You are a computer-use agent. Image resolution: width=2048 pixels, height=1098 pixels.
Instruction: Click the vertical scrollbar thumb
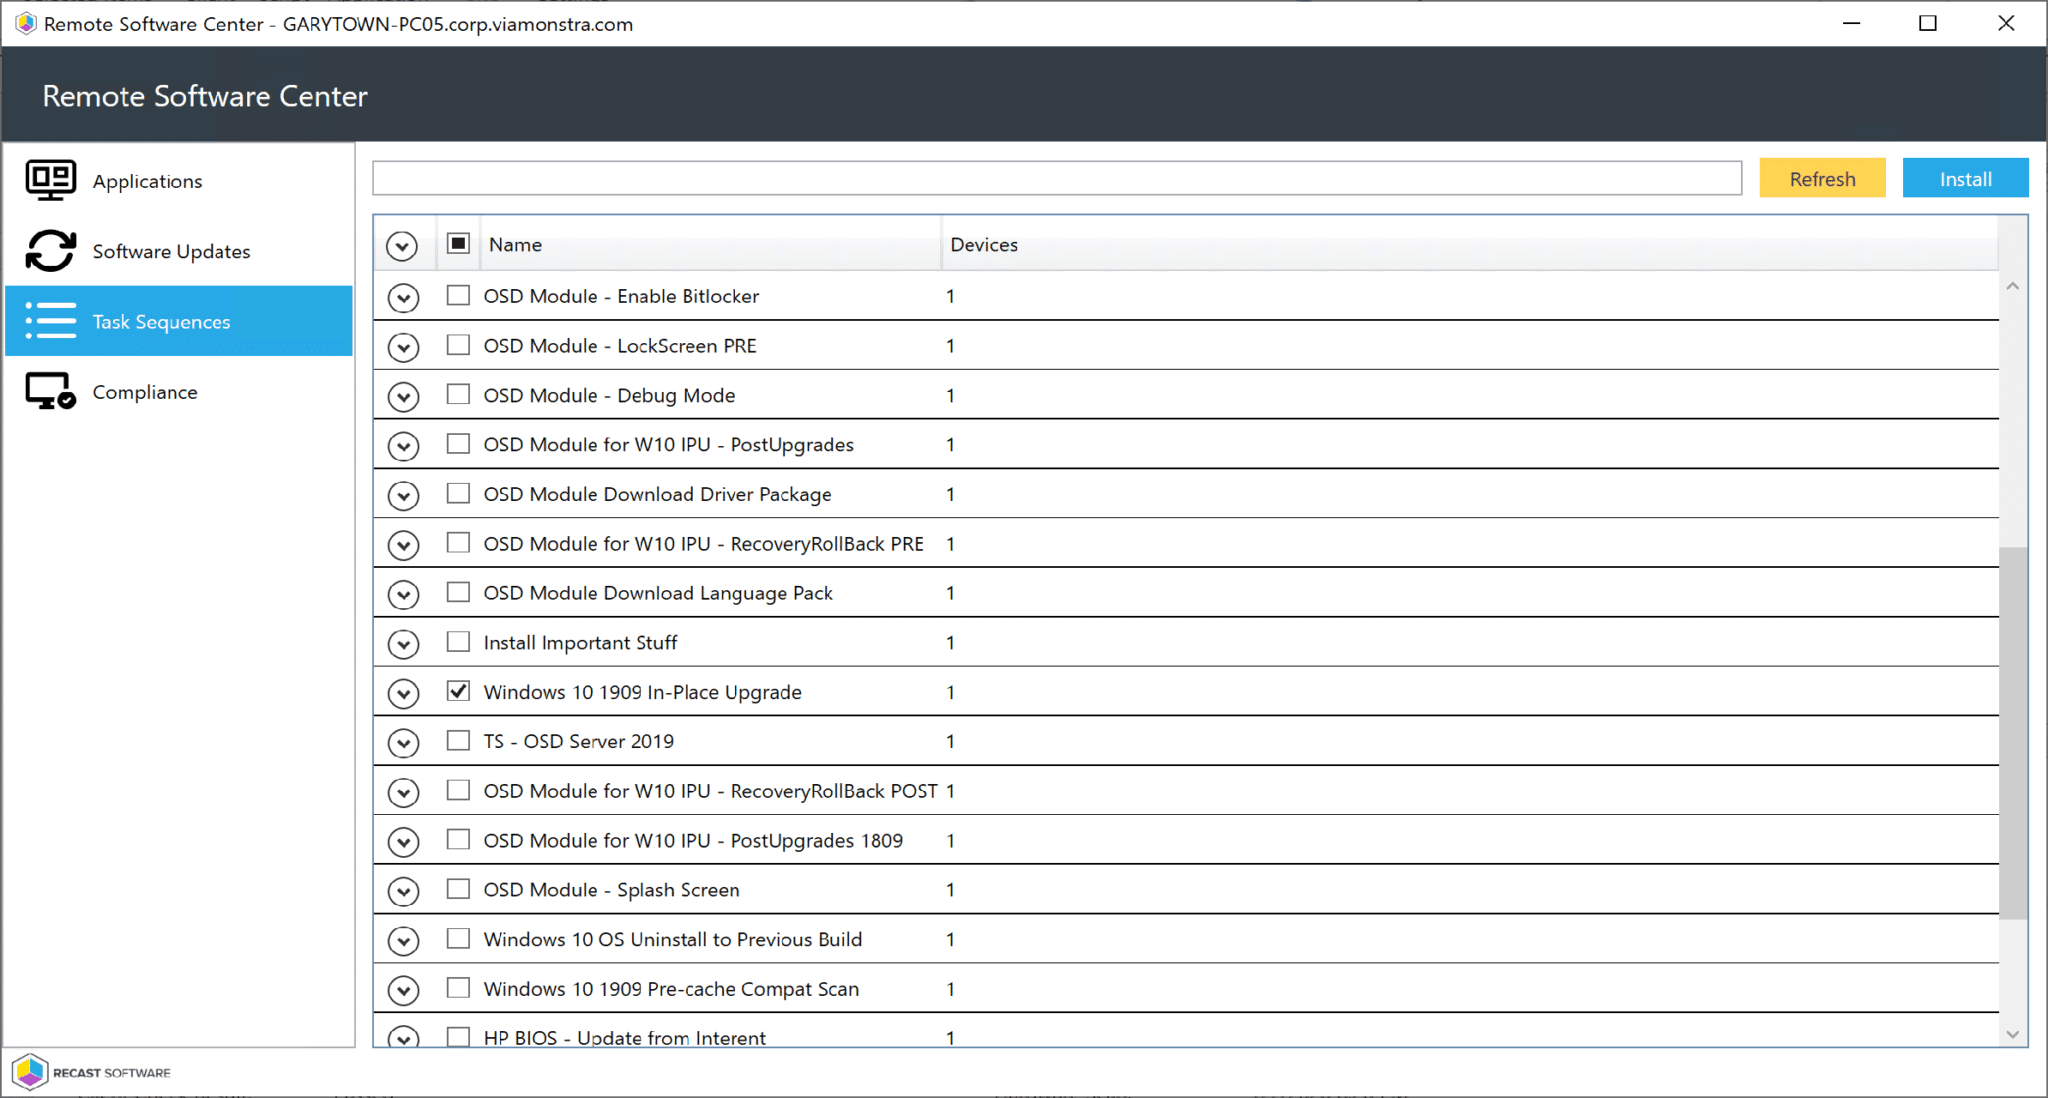(2013, 732)
